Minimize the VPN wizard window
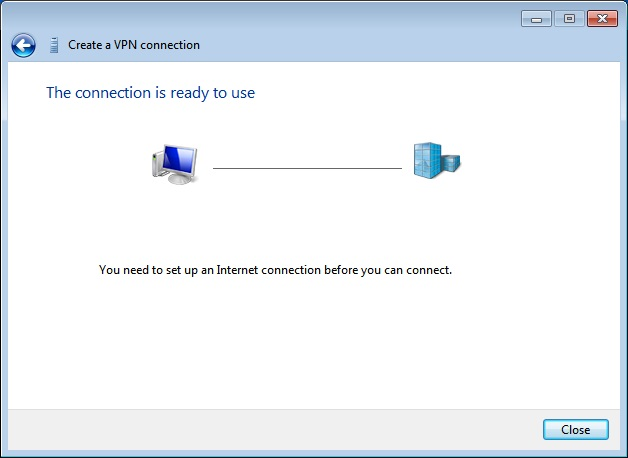Image resolution: width=628 pixels, height=458 pixels. [537, 19]
